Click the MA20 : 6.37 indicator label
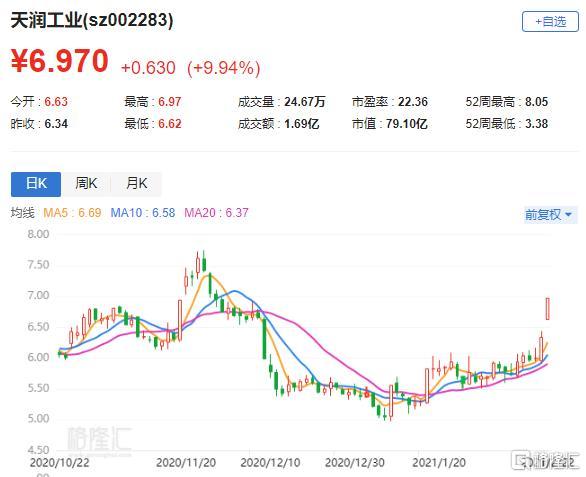Viewport: 586px width, 477px height. tap(216, 213)
